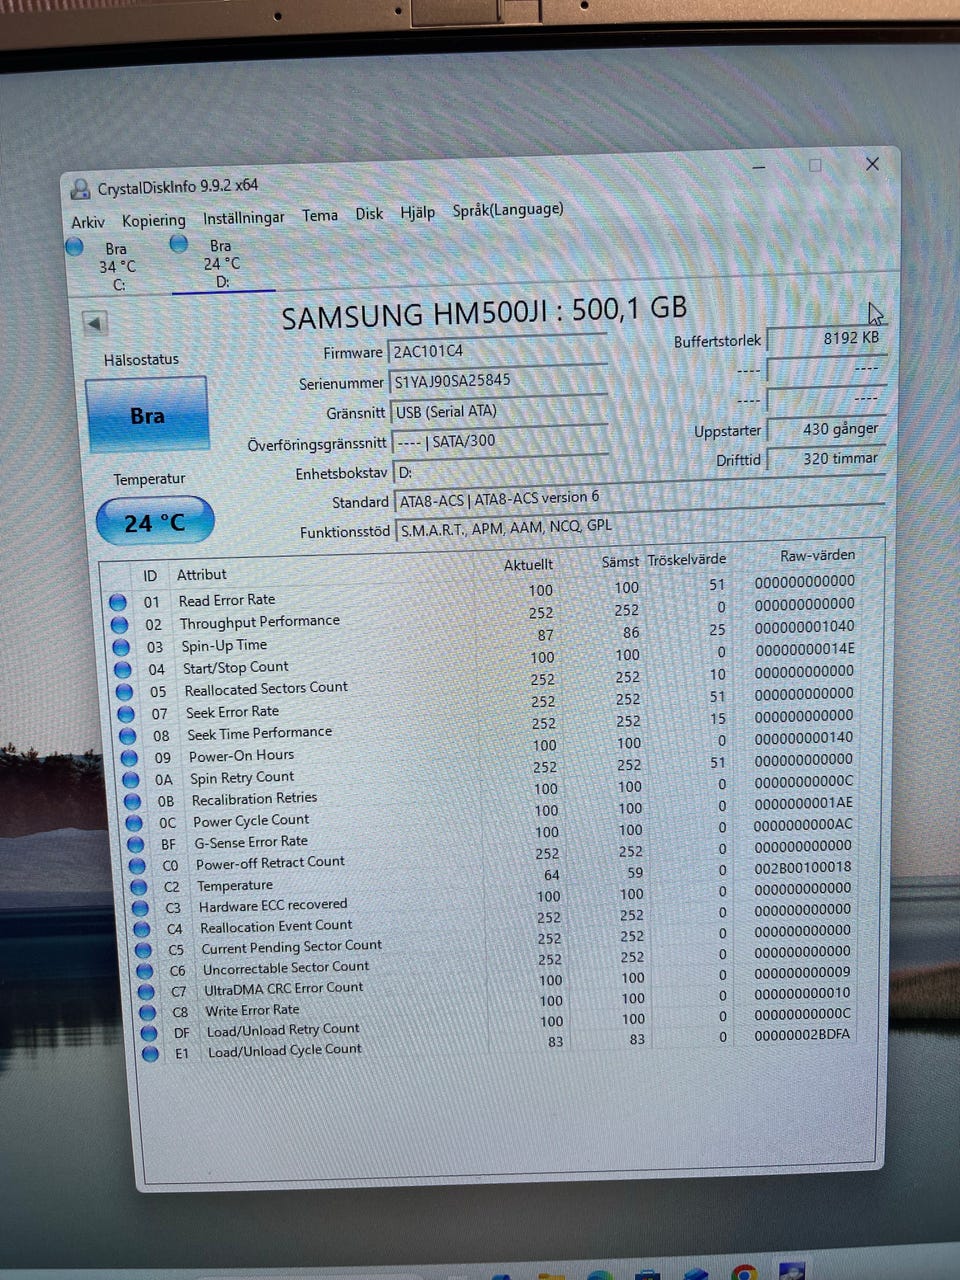This screenshot has width=960, height=1280.
Task: Open the Kopiering menu
Action: [x=154, y=220]
